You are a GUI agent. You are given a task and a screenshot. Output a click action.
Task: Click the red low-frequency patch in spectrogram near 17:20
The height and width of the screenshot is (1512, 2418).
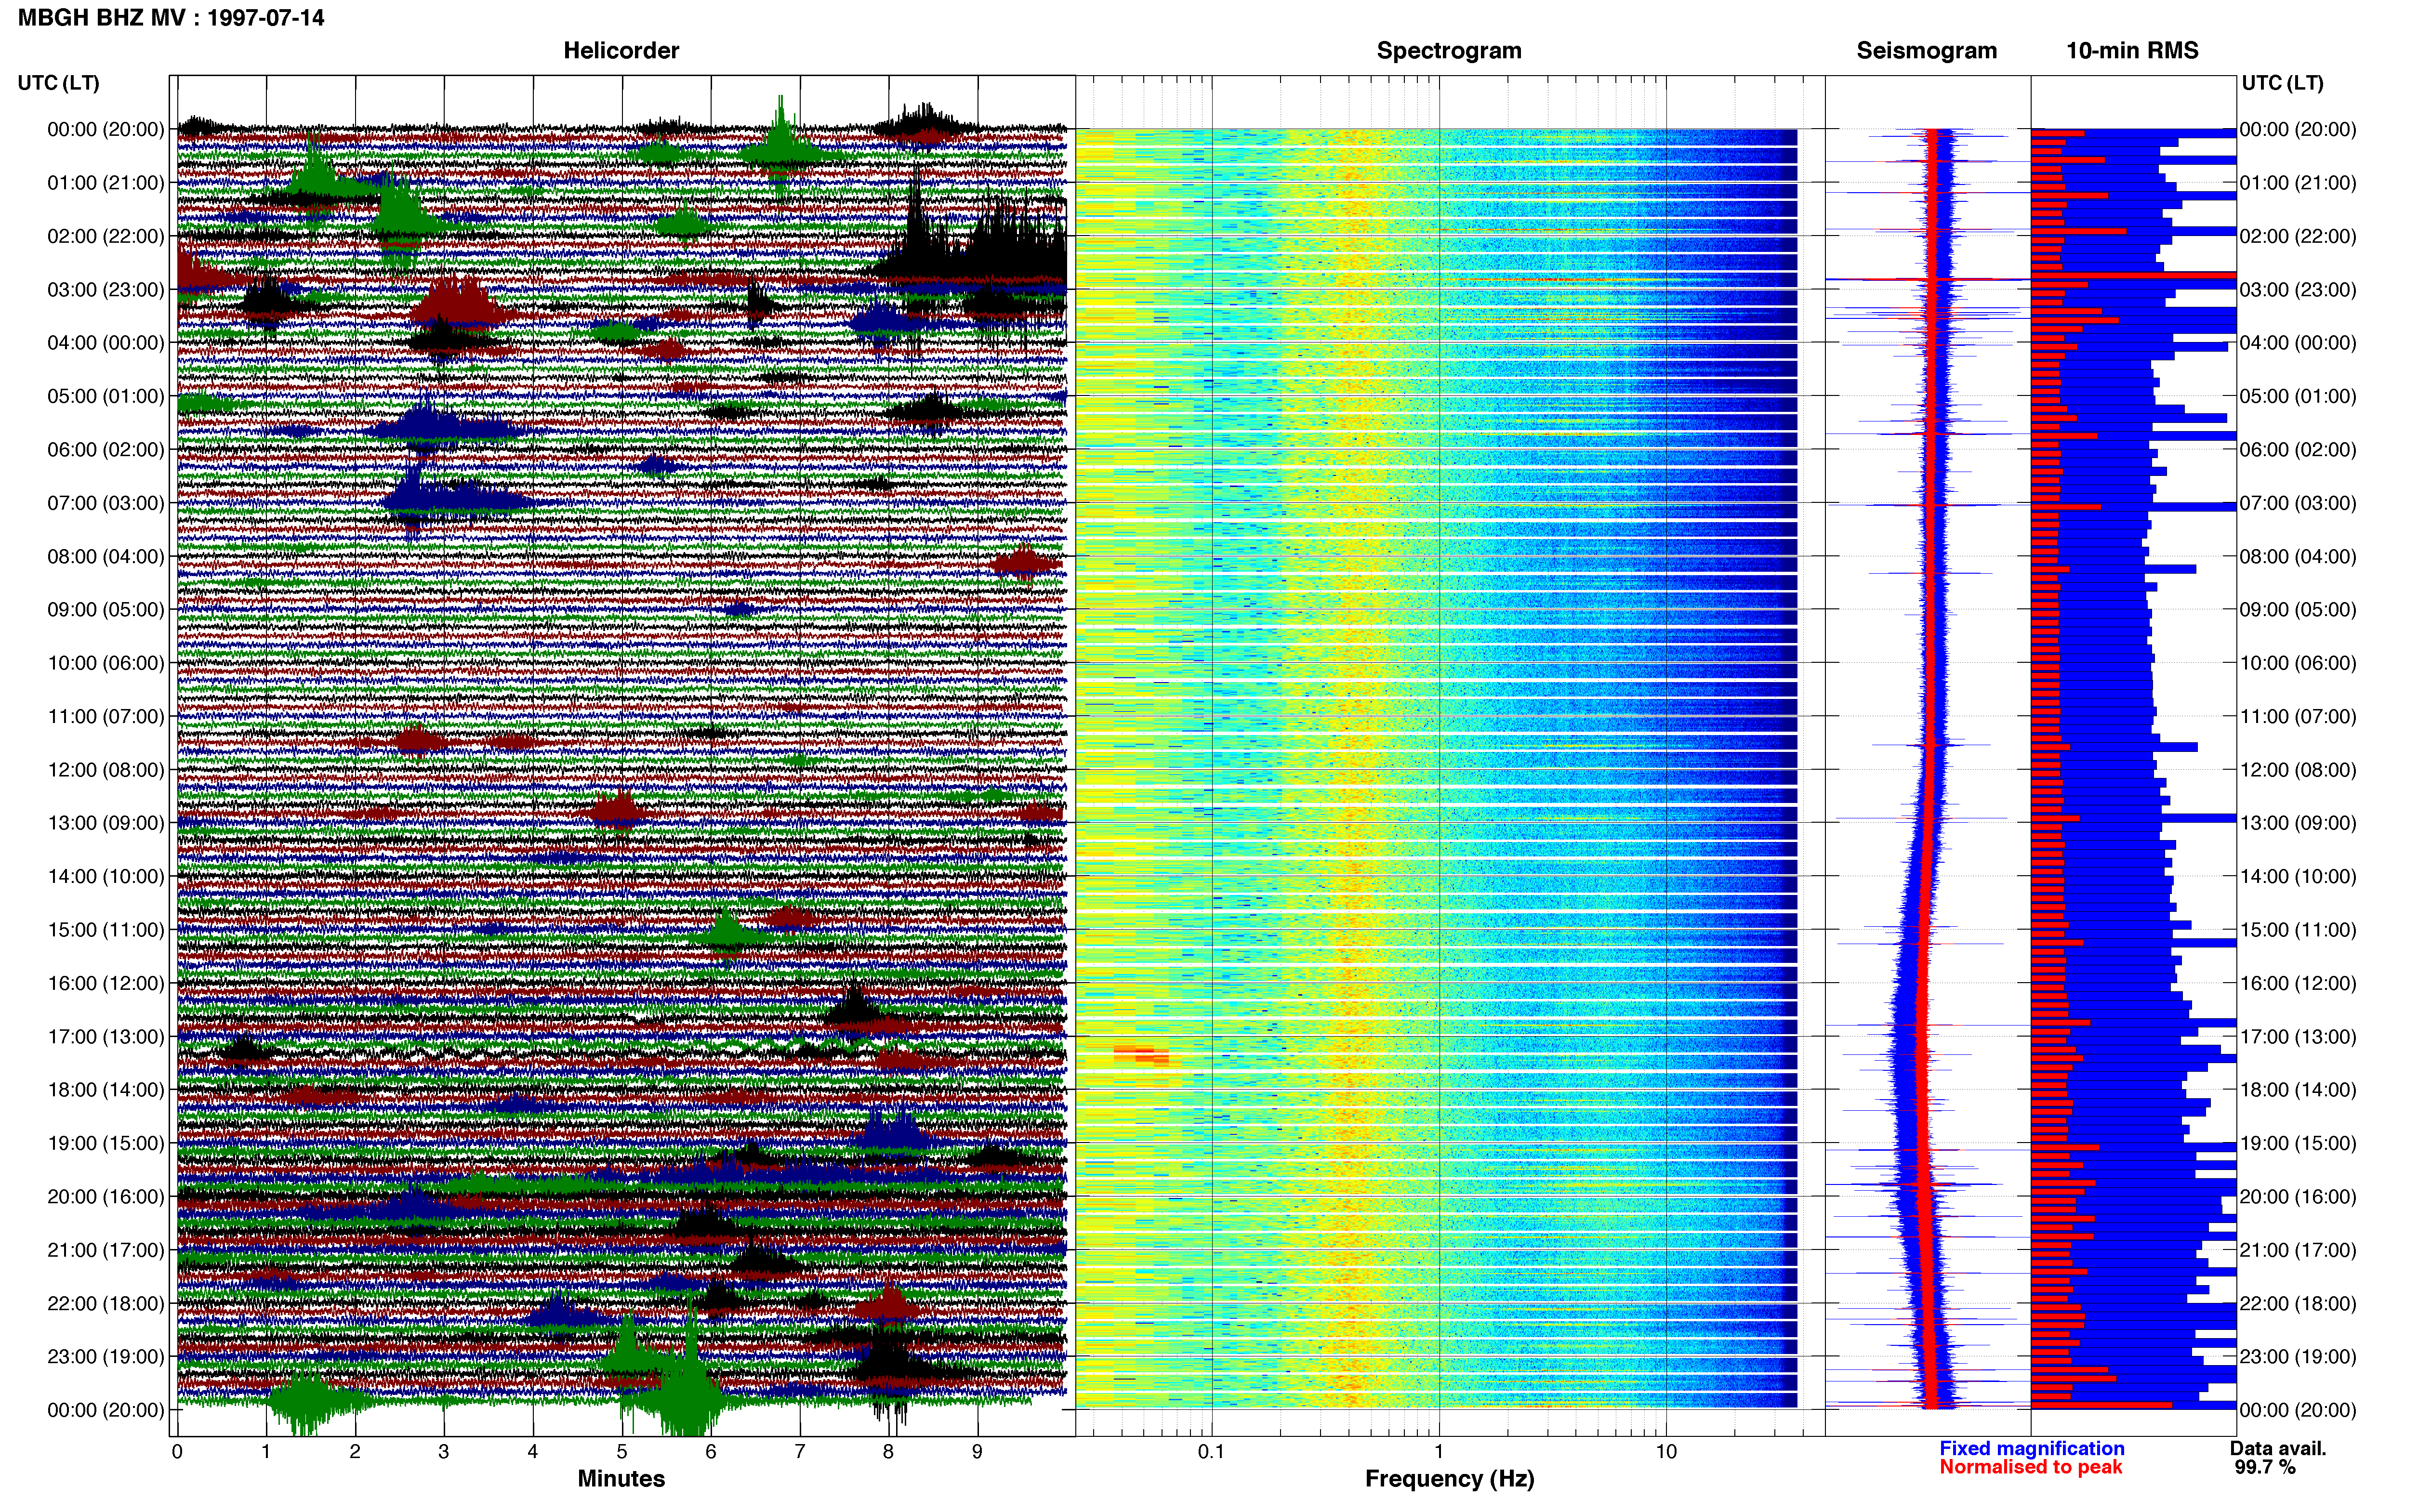coord(1141,1055)
